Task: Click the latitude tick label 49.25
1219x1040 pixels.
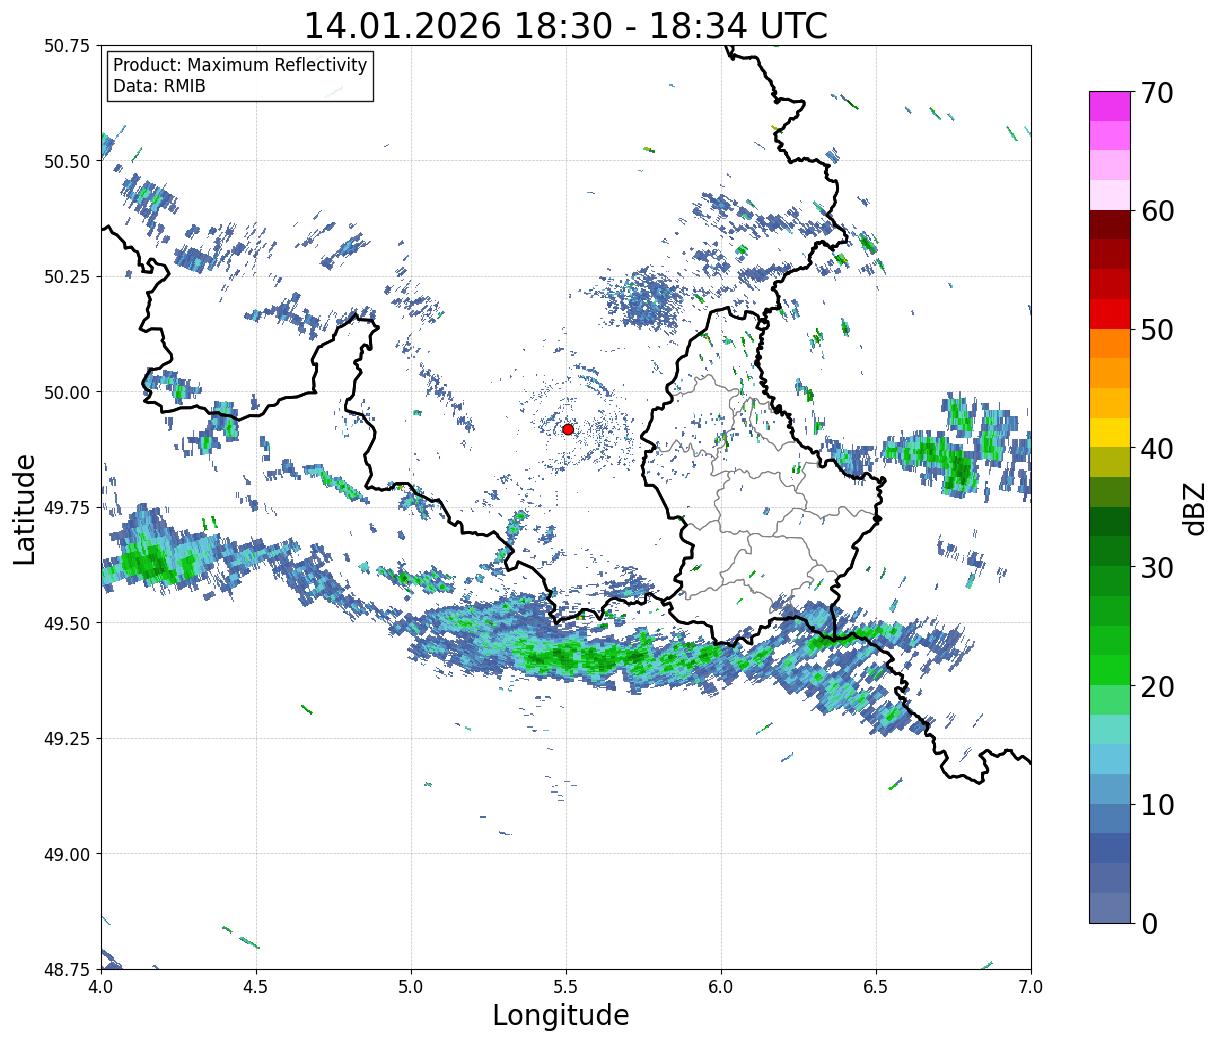Action: [67, 738]
